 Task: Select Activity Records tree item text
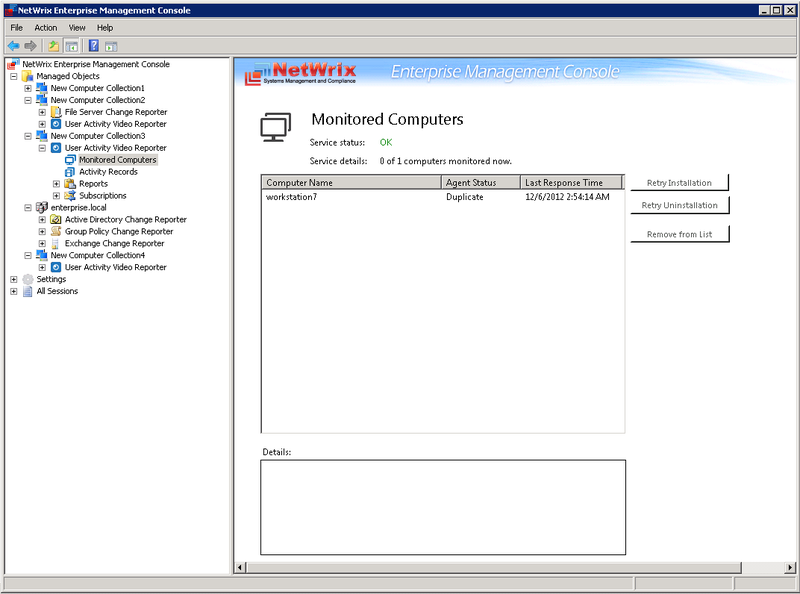108,172
